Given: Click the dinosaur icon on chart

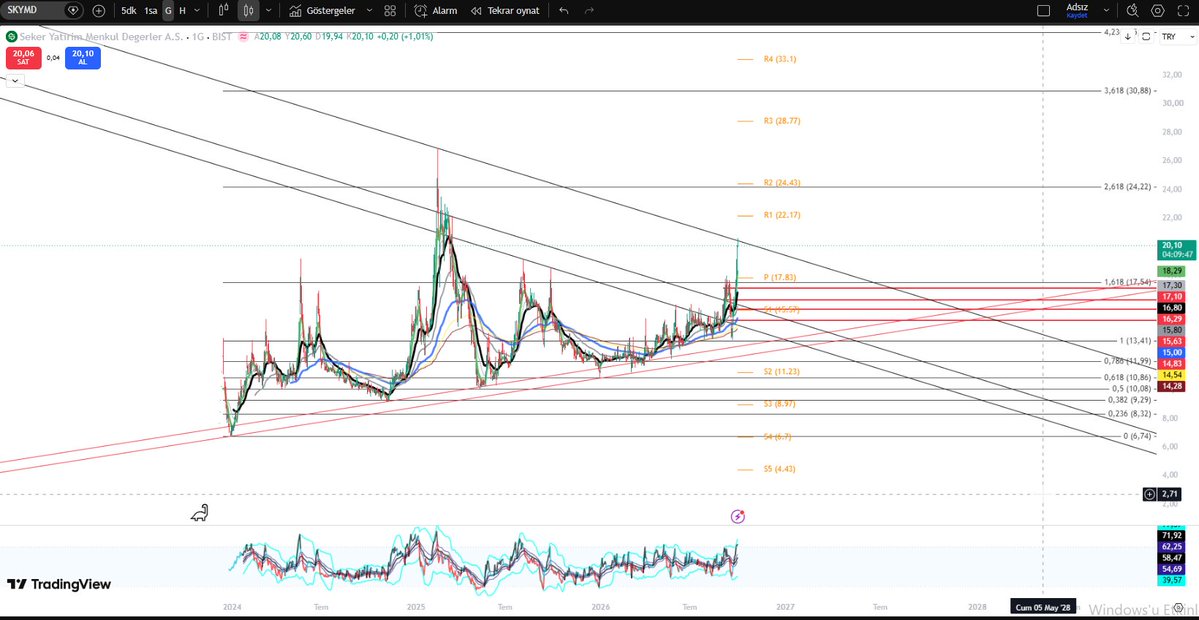Looking at the screenshot, I should 200,513.
